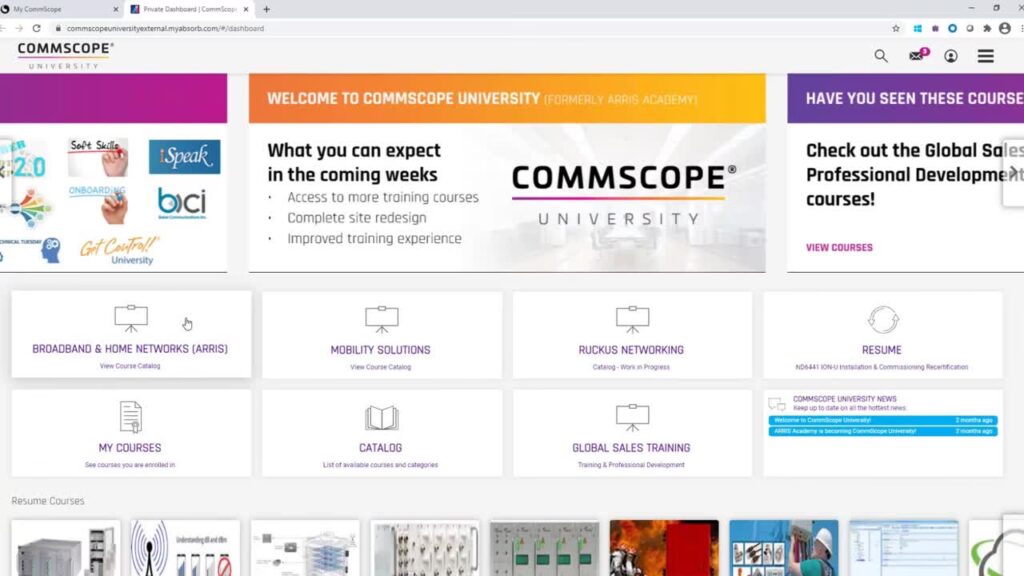The height and width of the screenshot is (576, 1024).
Task: Open the My Courses tile
Action: click(130, 433)
